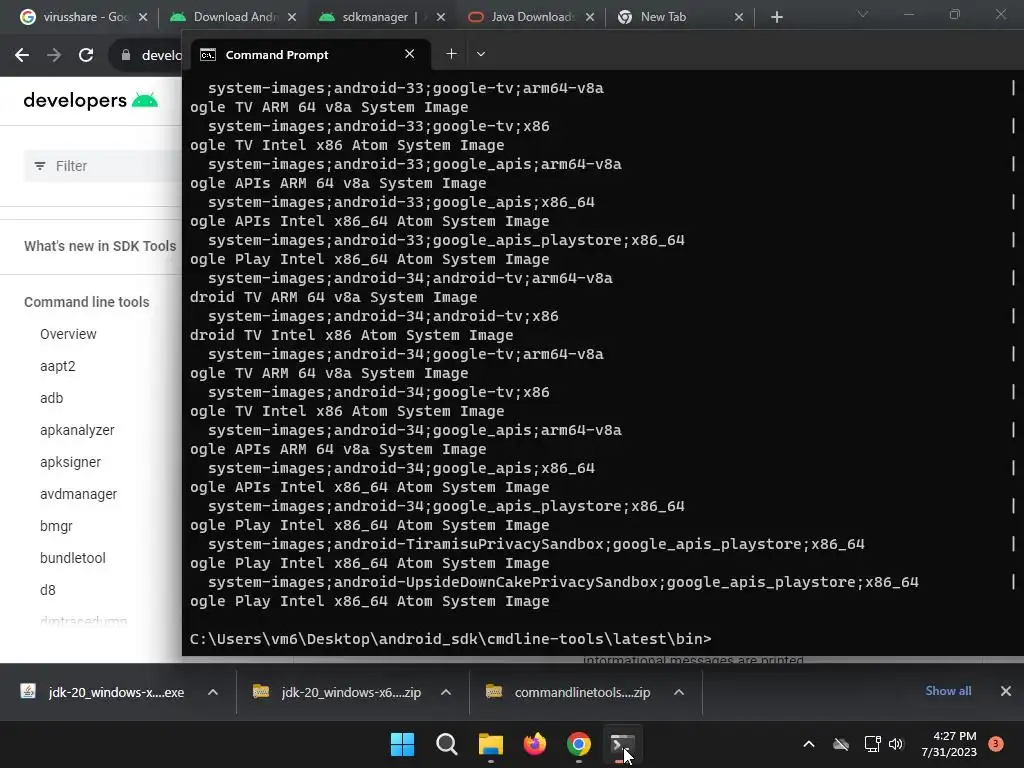Open volume control tray icon
1024x768 pixels.
(895, 744)
